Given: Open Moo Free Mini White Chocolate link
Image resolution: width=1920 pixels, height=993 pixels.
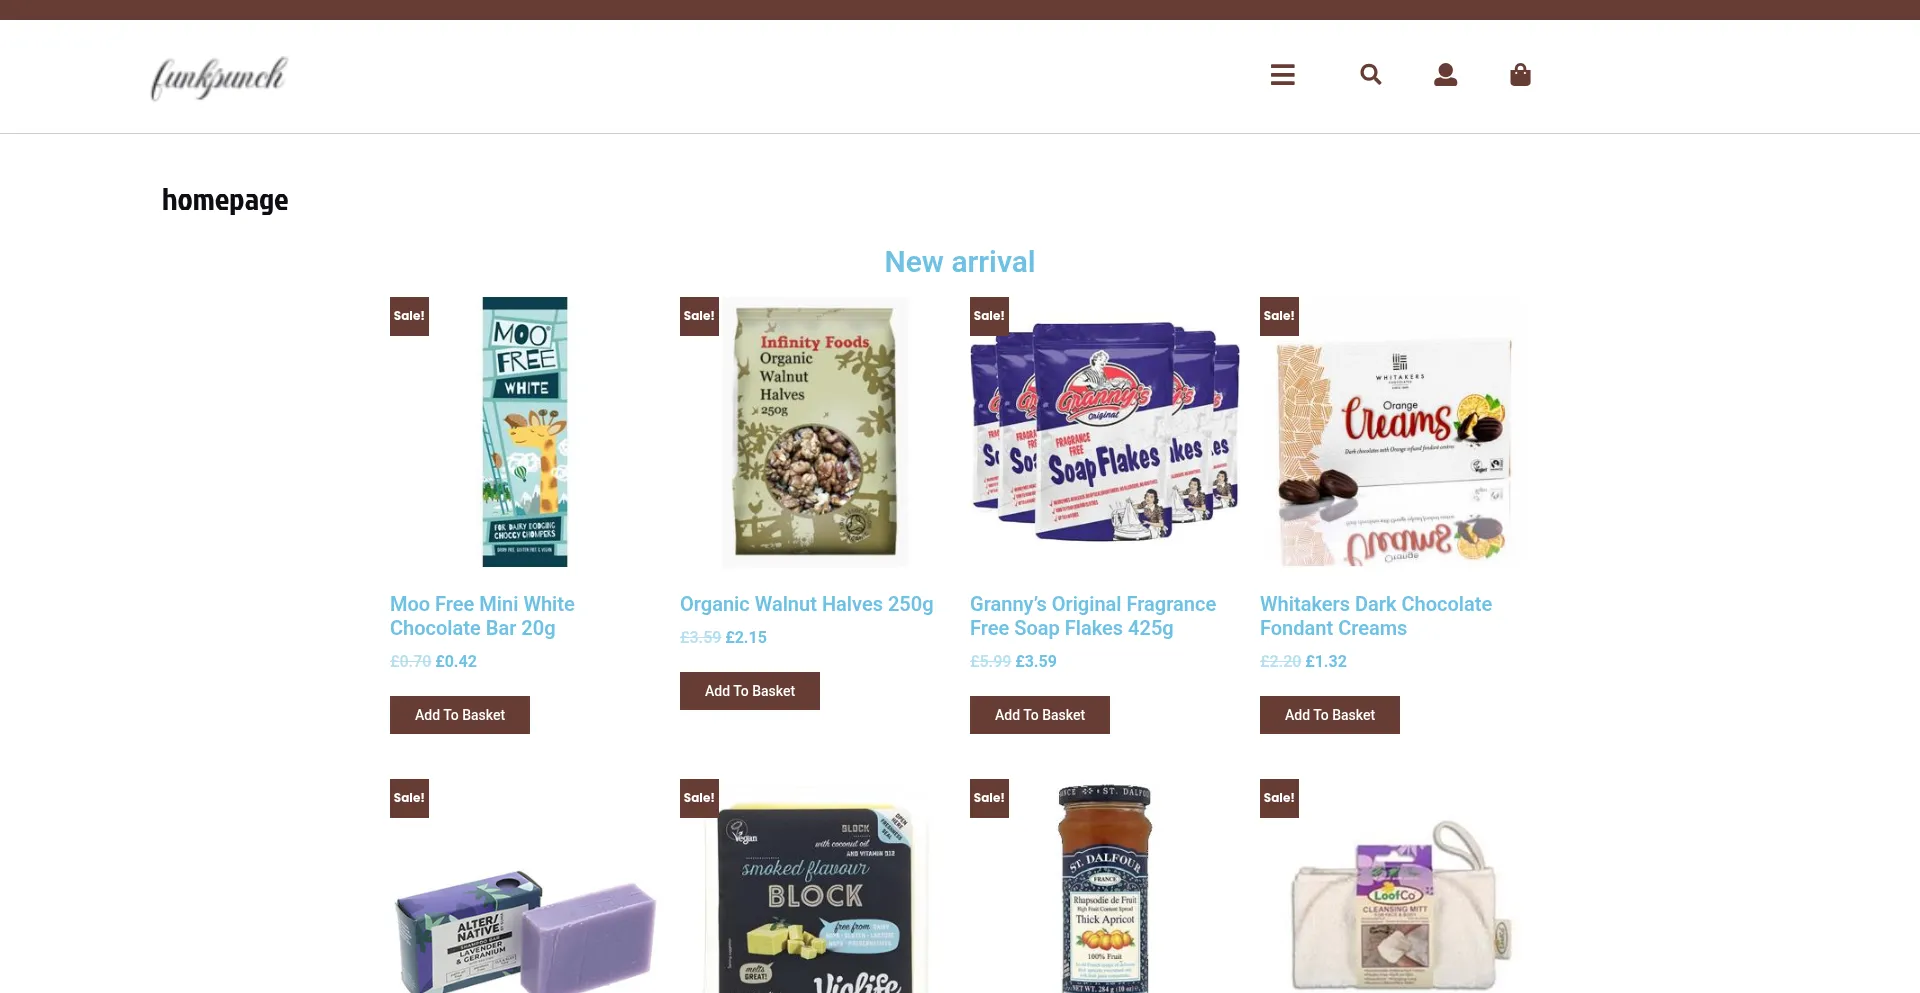Looking at the screenshot, I should click(482, 616).
